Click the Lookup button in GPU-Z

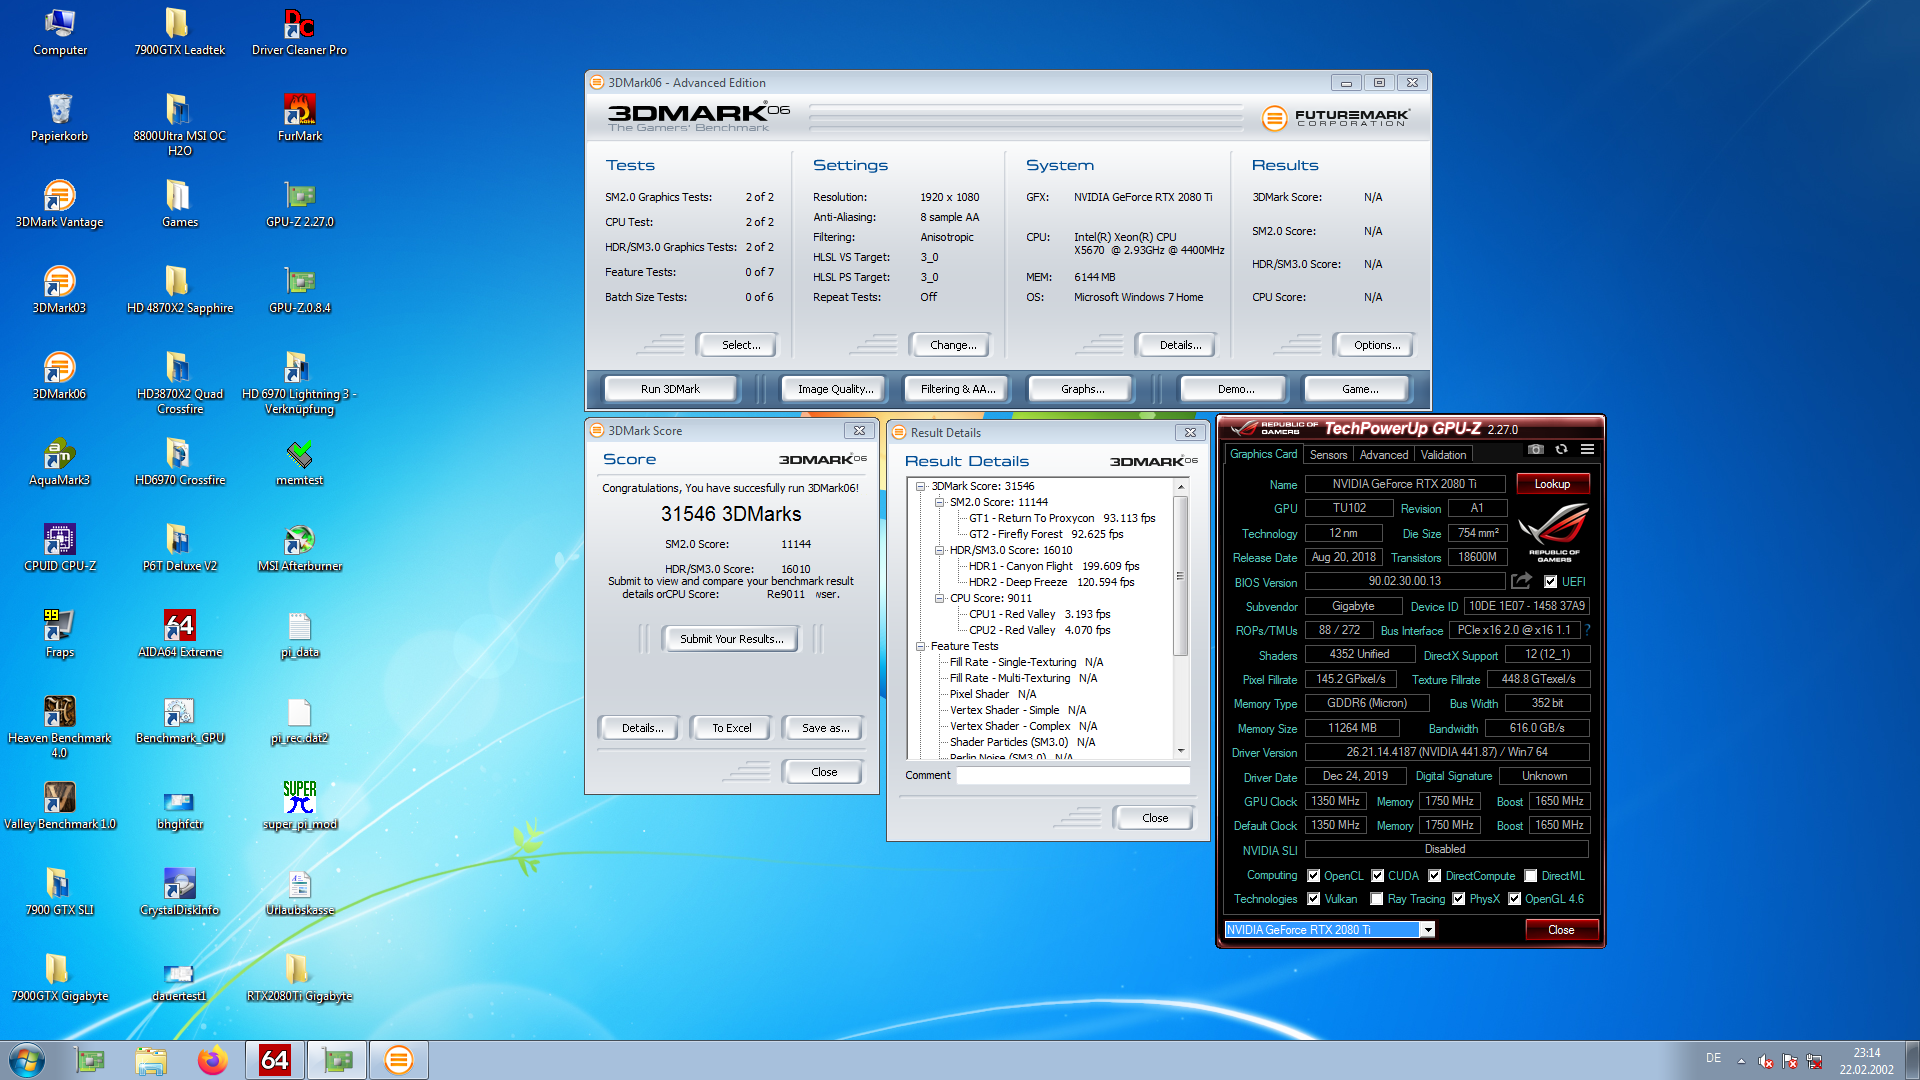[1552, 484]
